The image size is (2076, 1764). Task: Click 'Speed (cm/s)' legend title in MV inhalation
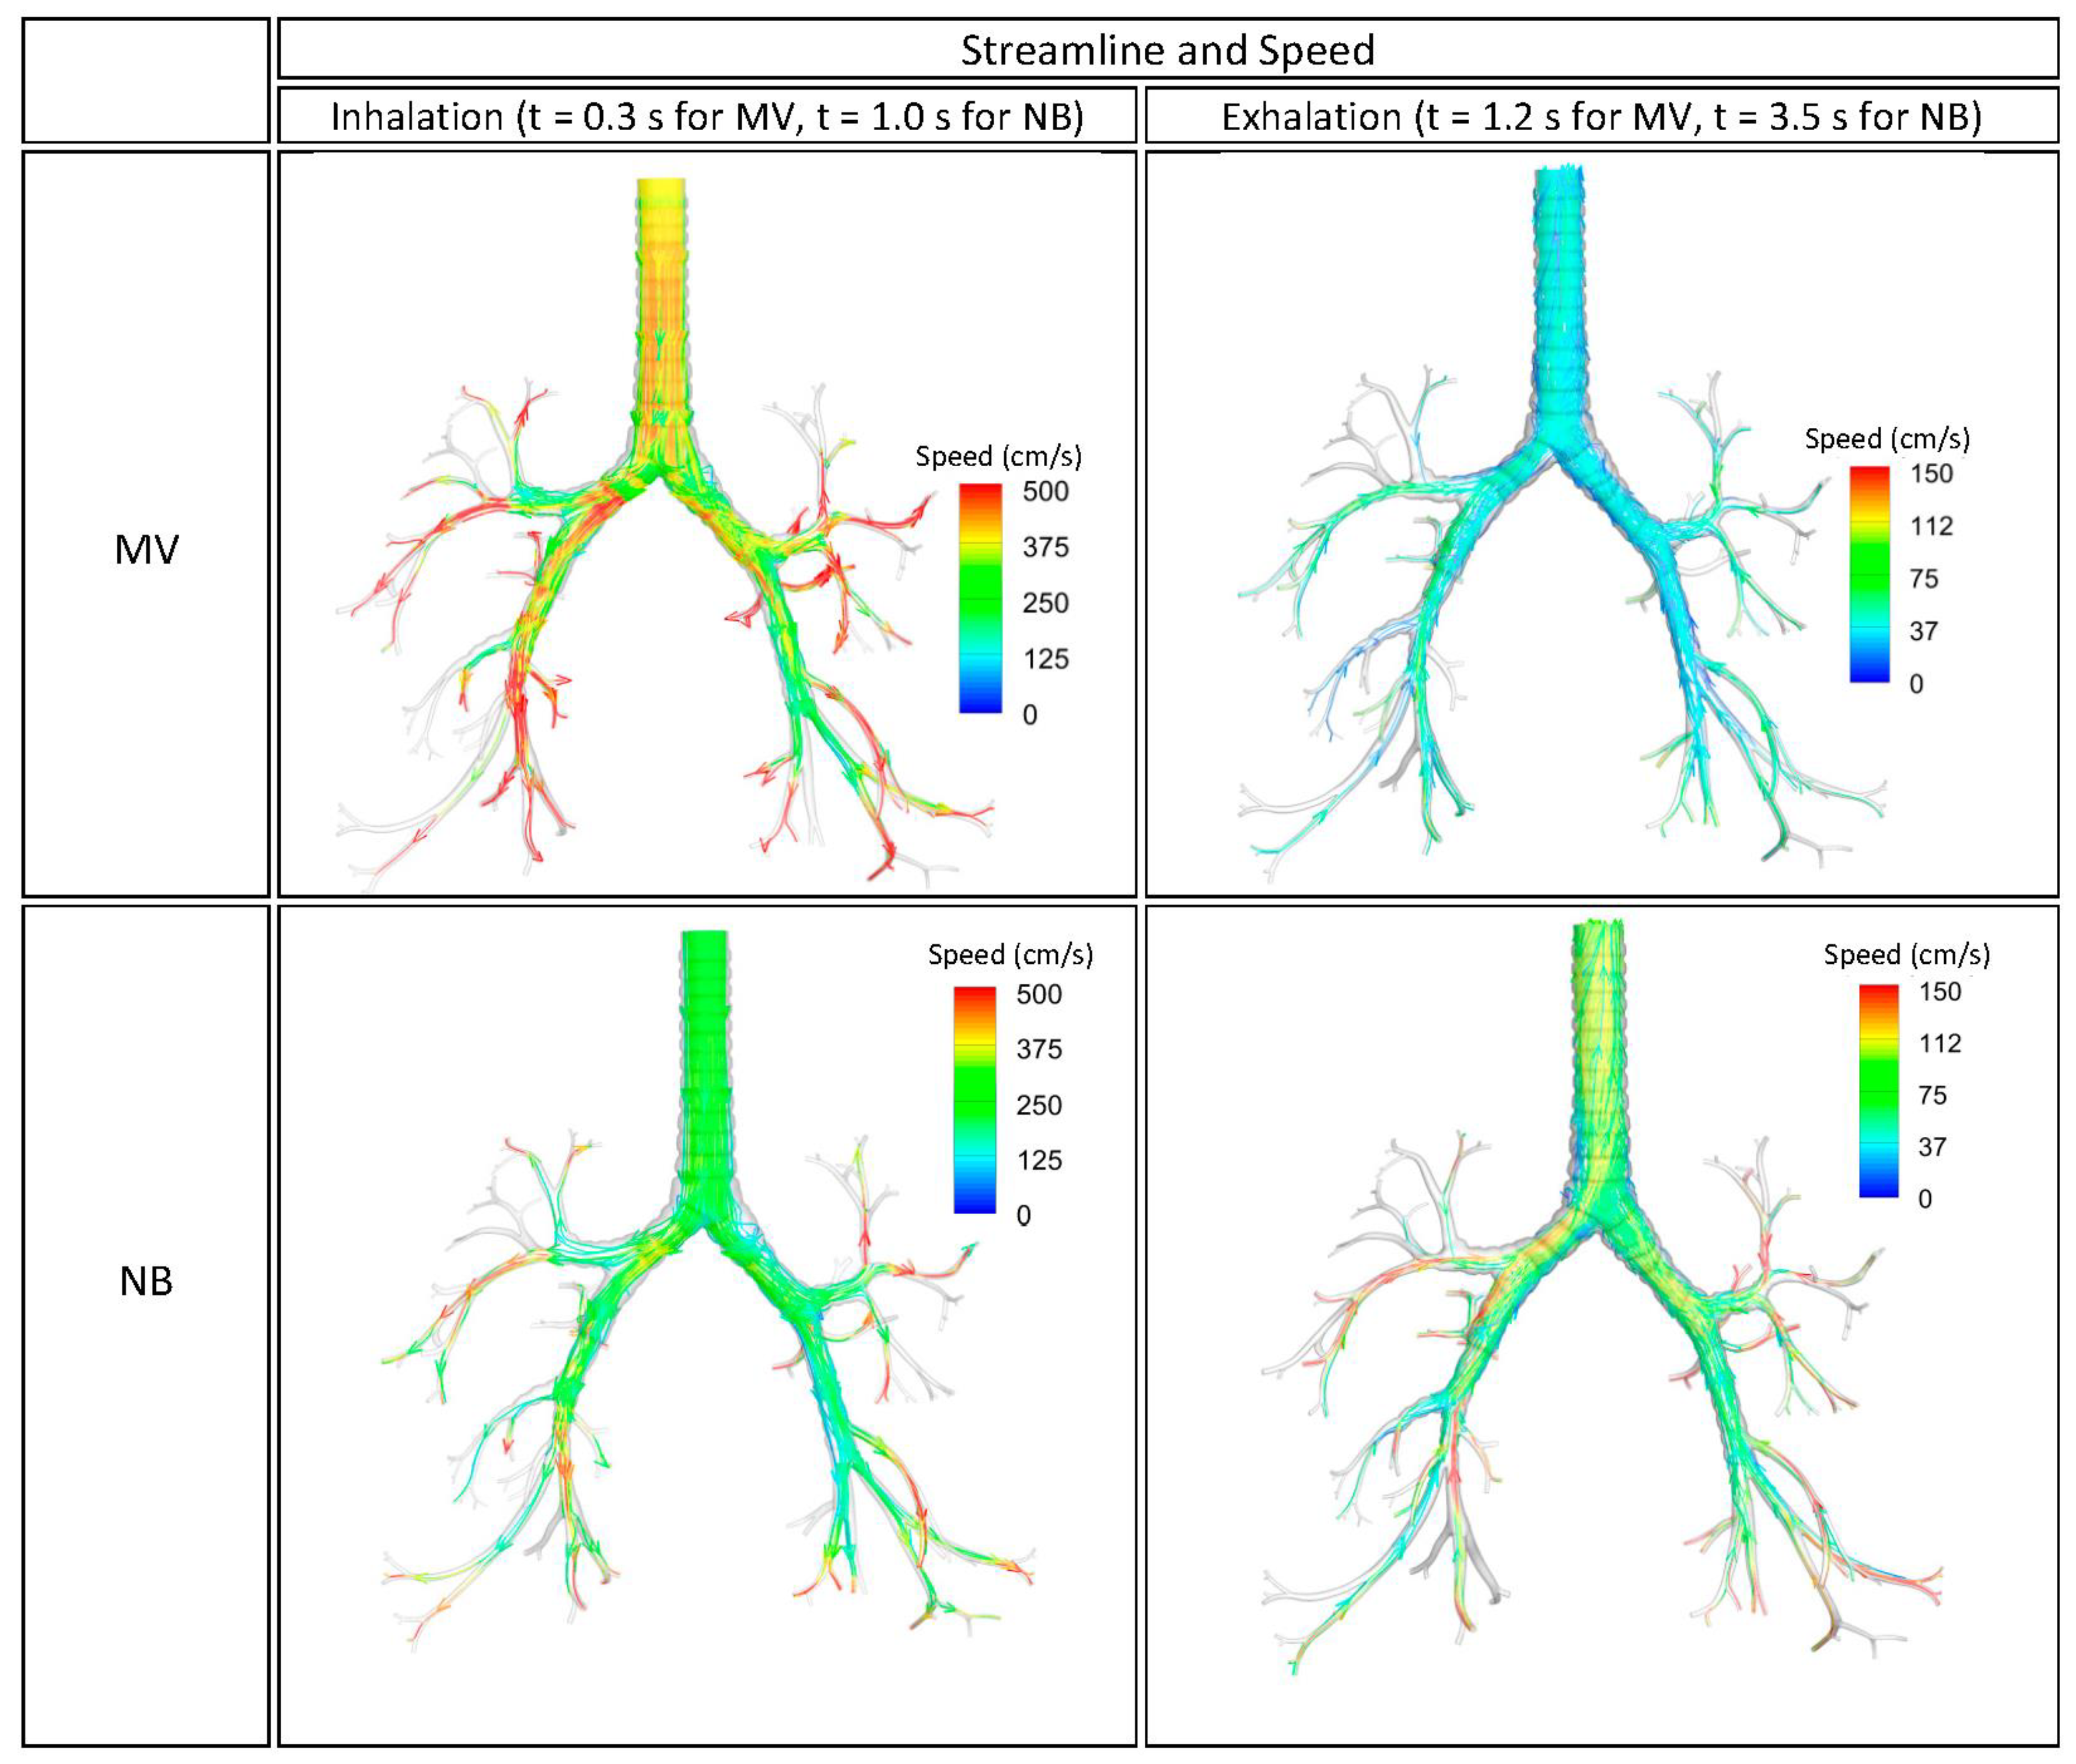coord(998,457)
